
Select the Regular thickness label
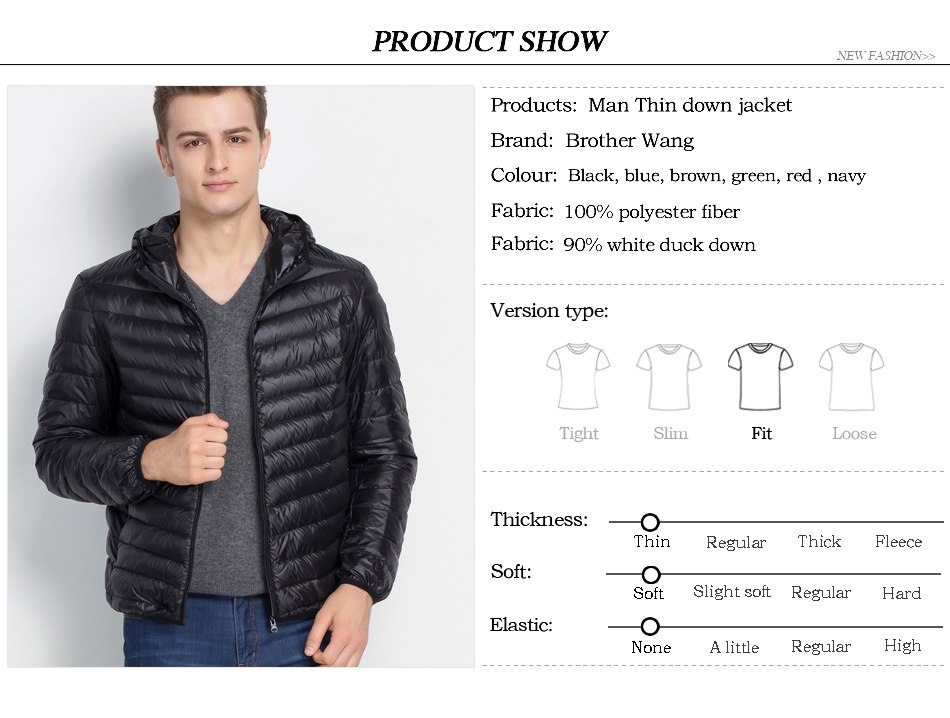pos(736,542)
